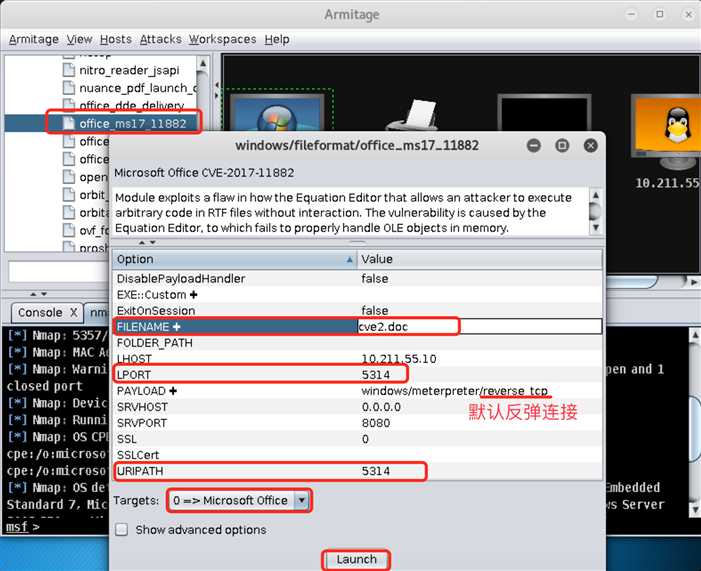Click the office_ms17_11882 file icon
This screenshot has height=571, width=701.
[69, 123]
